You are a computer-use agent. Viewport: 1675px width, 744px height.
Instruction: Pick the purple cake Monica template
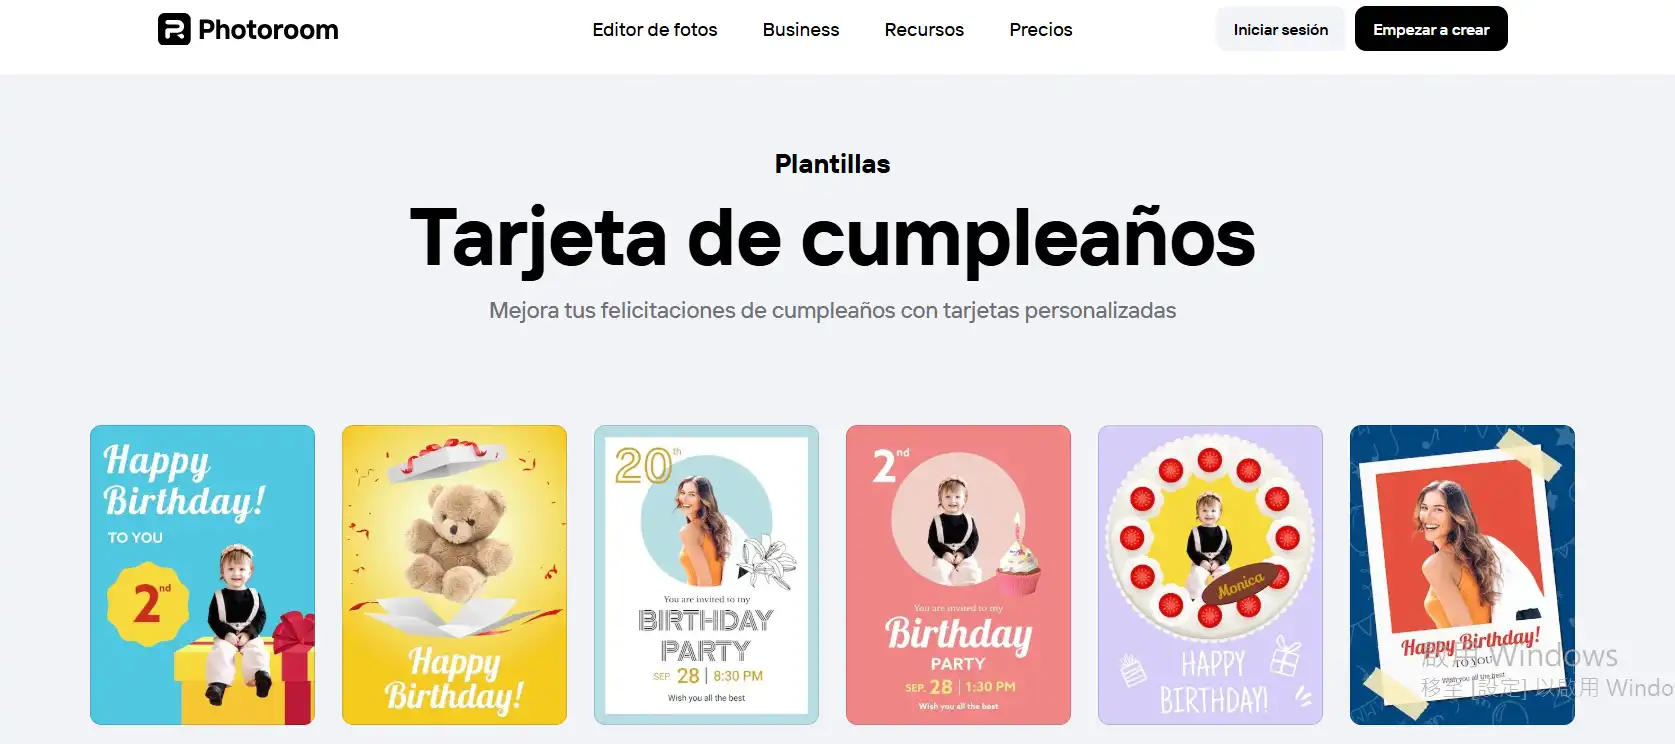1210,575
